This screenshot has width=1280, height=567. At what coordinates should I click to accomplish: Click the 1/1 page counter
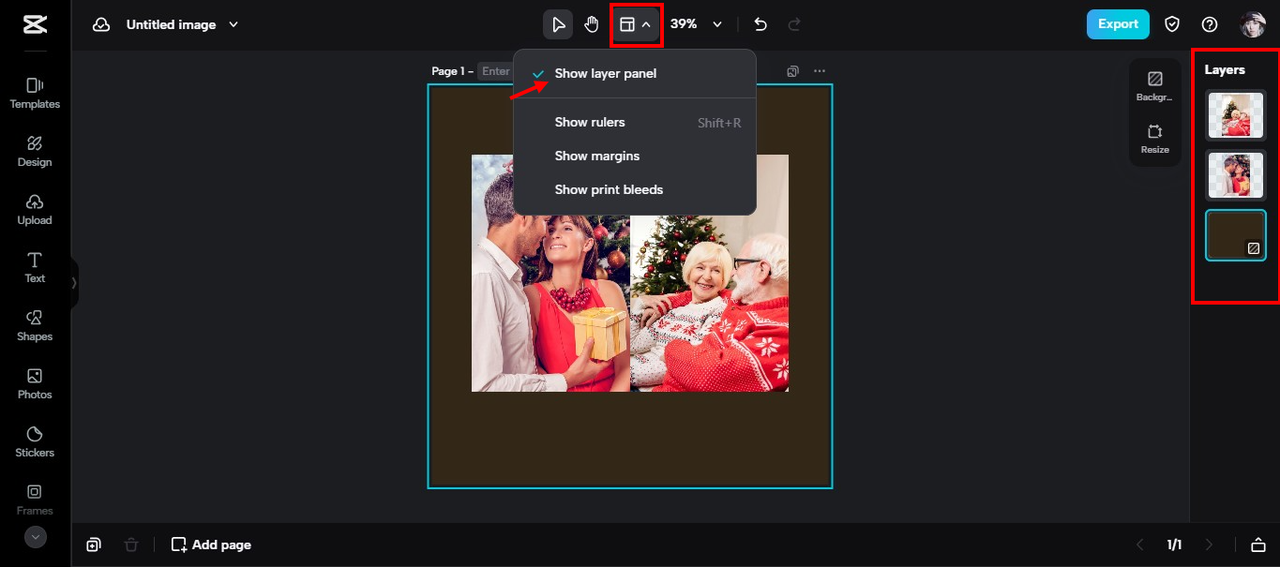[1174, 545]
